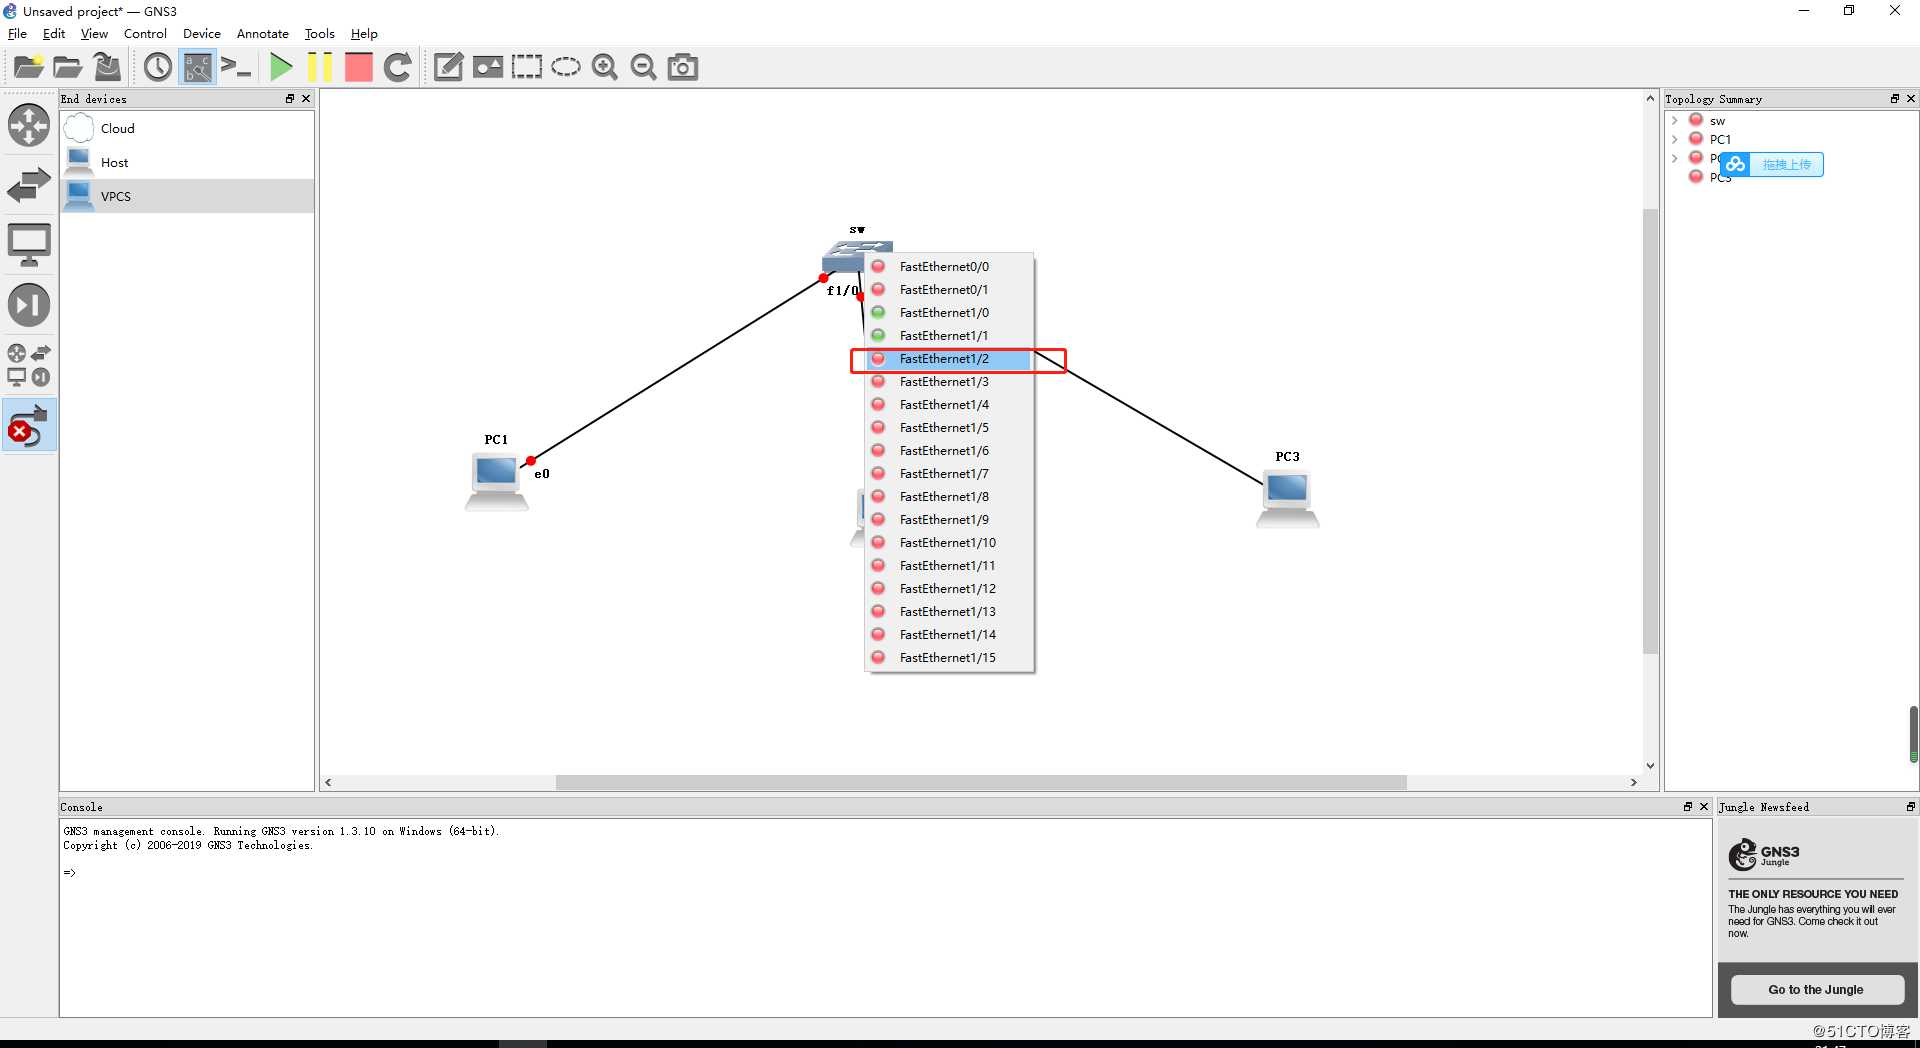Stop all devices with red square button
Screen dimensions: 1920x1048
[x=358, y=67]
